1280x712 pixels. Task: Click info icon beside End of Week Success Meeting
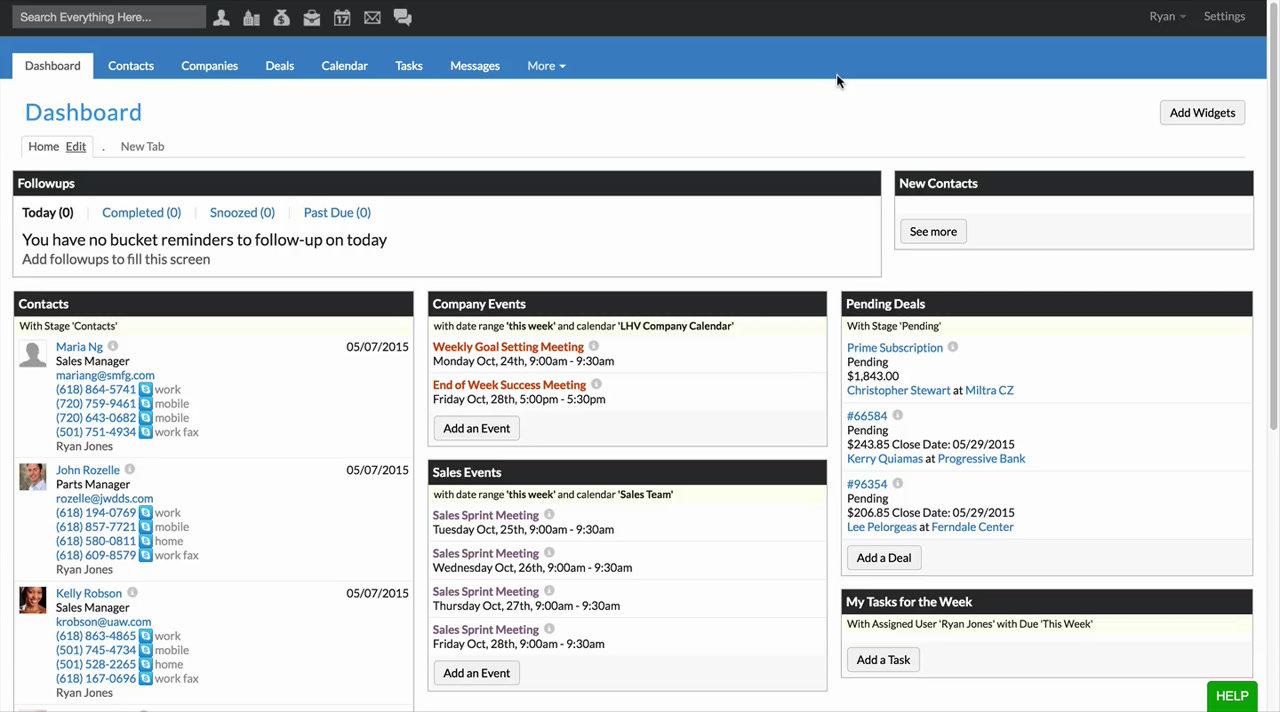point(597,384)
